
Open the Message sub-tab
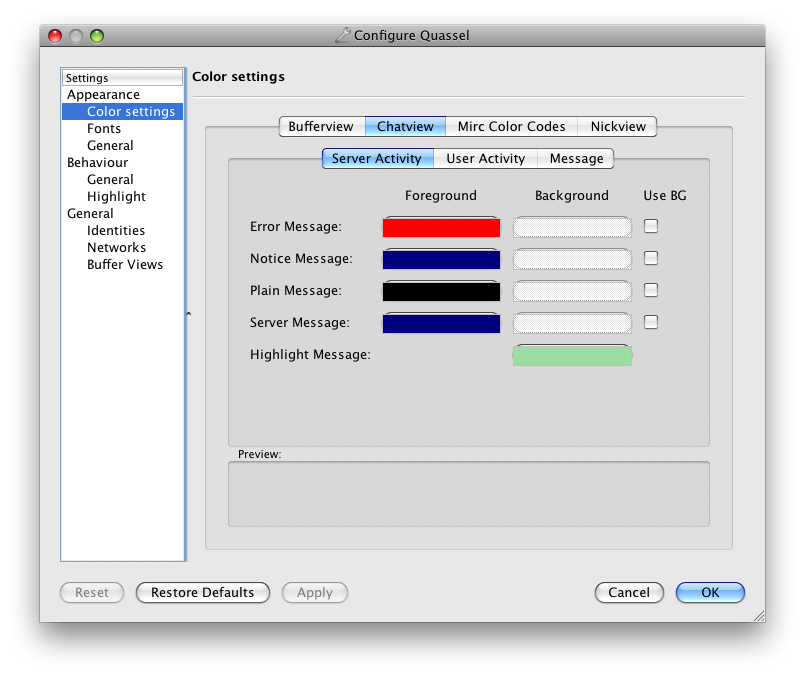click(x=576, y=158)
